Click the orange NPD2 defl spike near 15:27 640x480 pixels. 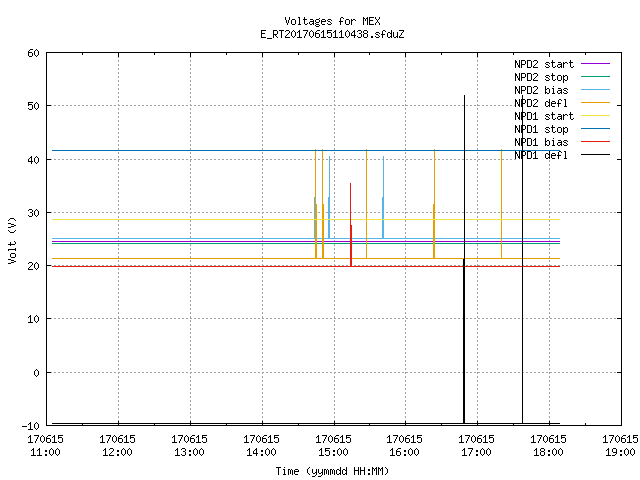pos(367,204)
